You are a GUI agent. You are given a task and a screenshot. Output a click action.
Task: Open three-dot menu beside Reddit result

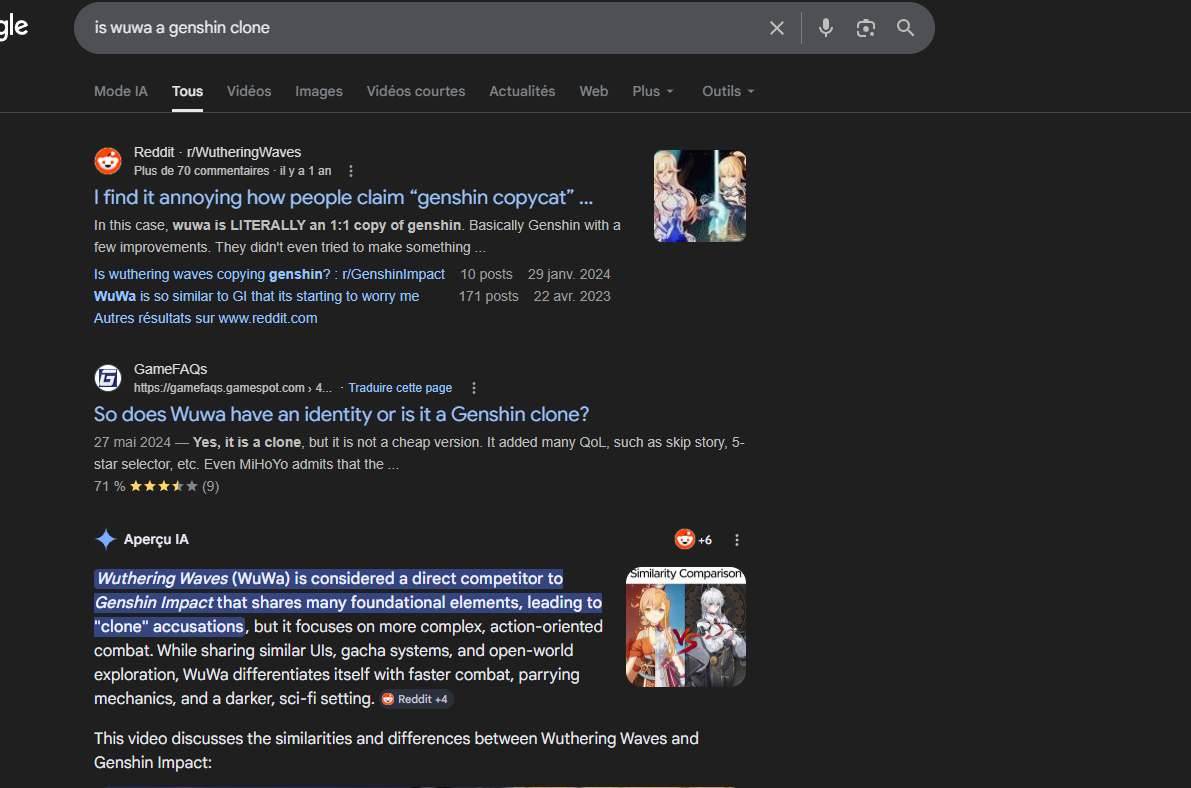tap(351, 171)
